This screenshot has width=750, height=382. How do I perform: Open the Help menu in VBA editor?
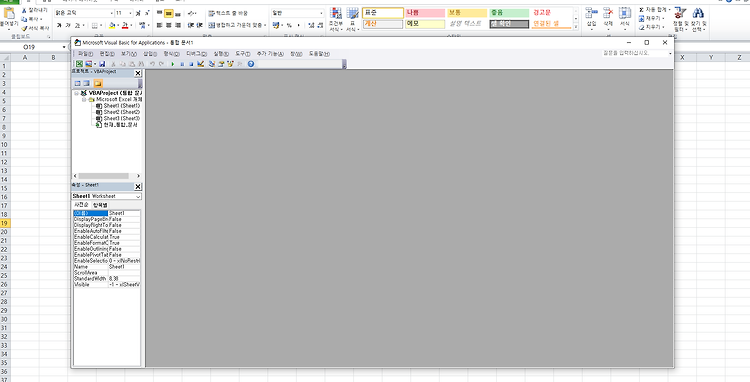[x=319, y=54]
